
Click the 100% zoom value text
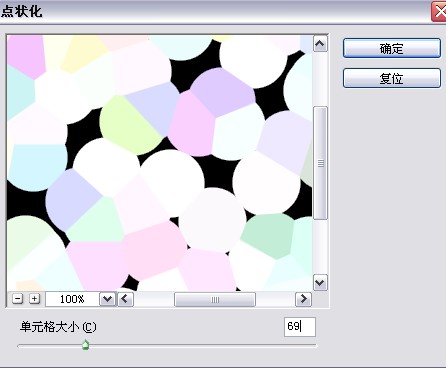pos(72,299)
